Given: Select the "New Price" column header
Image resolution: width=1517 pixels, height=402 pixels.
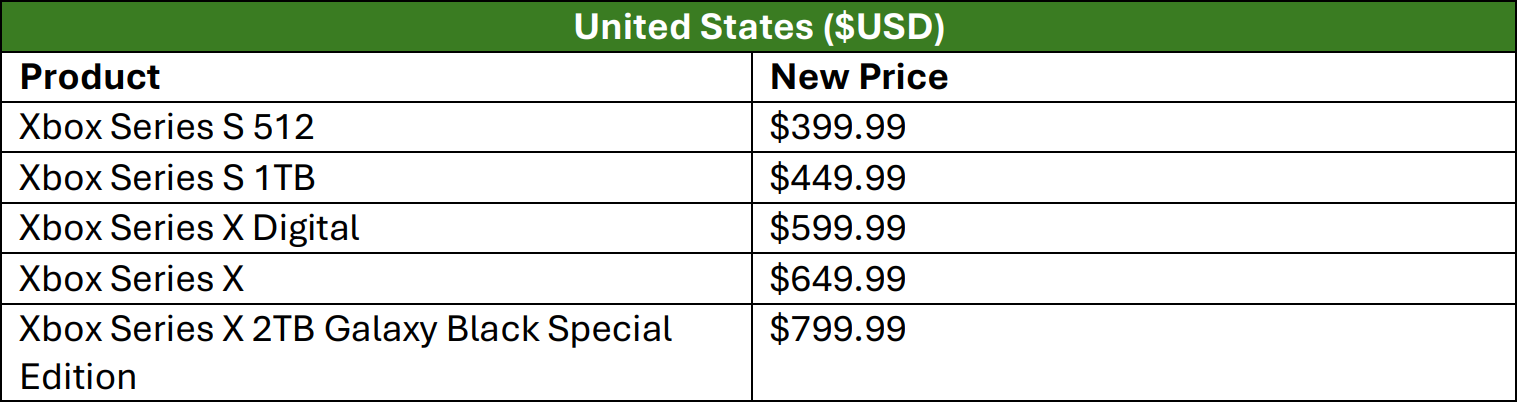Looking at the screenshot, I should 859,77.
